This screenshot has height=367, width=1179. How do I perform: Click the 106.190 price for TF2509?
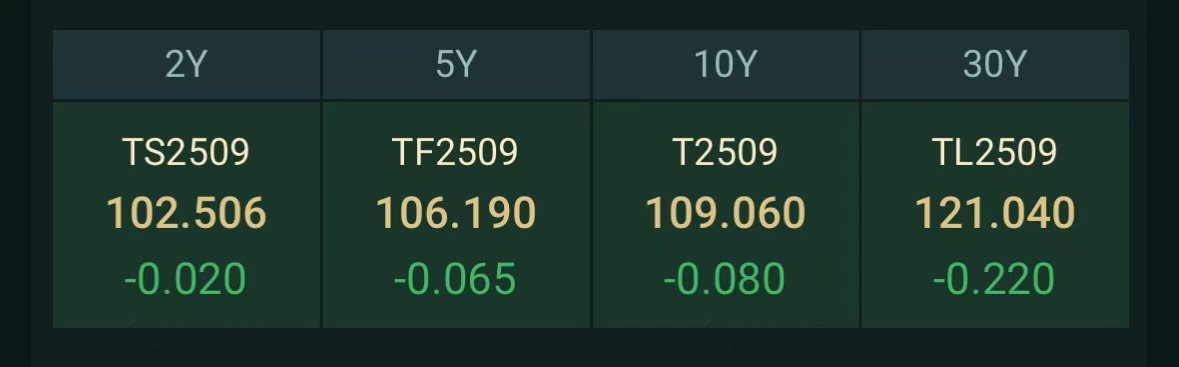click(456, 213)
